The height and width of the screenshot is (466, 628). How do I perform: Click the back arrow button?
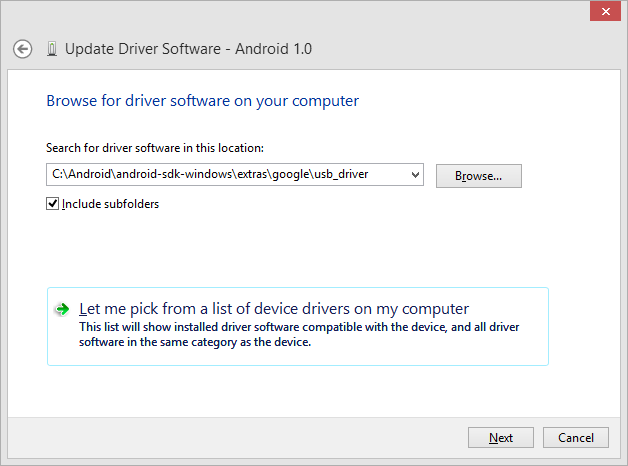click(23, 49)
